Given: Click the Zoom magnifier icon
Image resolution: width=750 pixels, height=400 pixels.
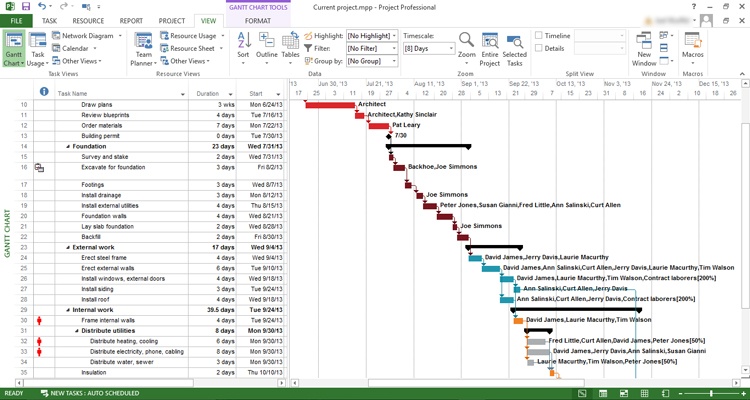Looking at the screenshot, I should click(466, 45).
